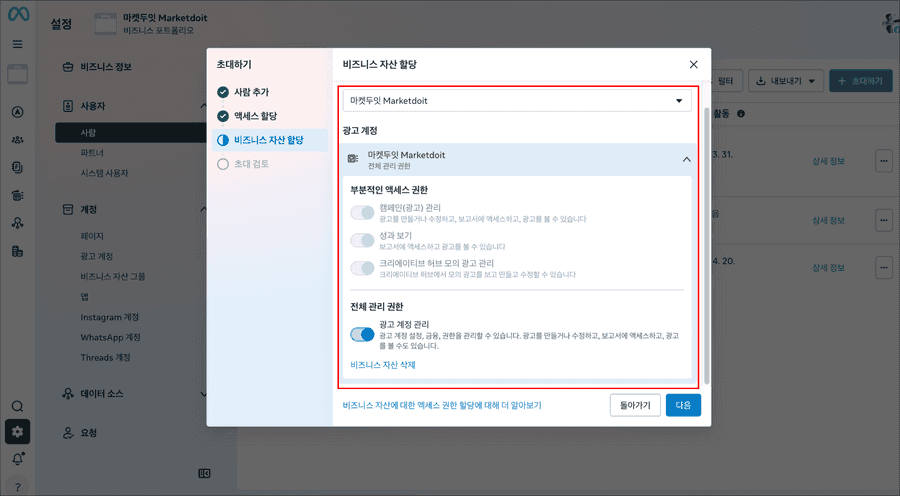The image size is (900, 496).
Task: Click the search magnifier icon in left rail
Action: pyautogui.click(x=18, y=406)
